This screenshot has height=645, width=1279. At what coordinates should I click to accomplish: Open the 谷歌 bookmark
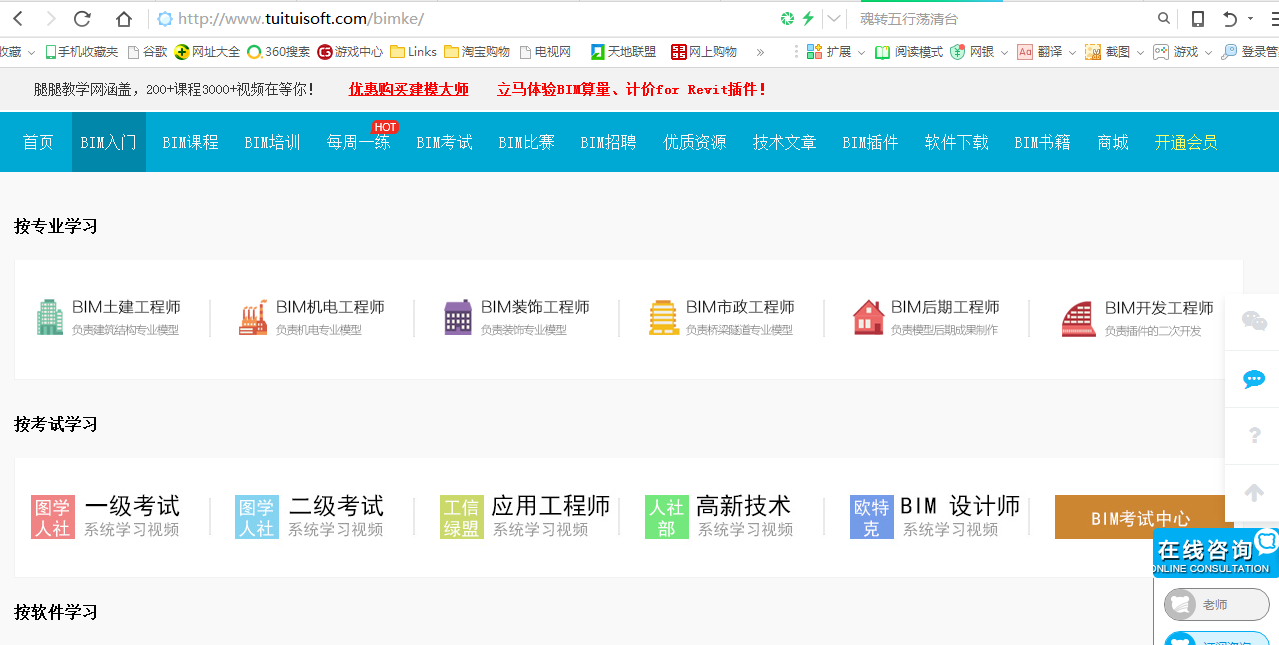click(147, 52)
